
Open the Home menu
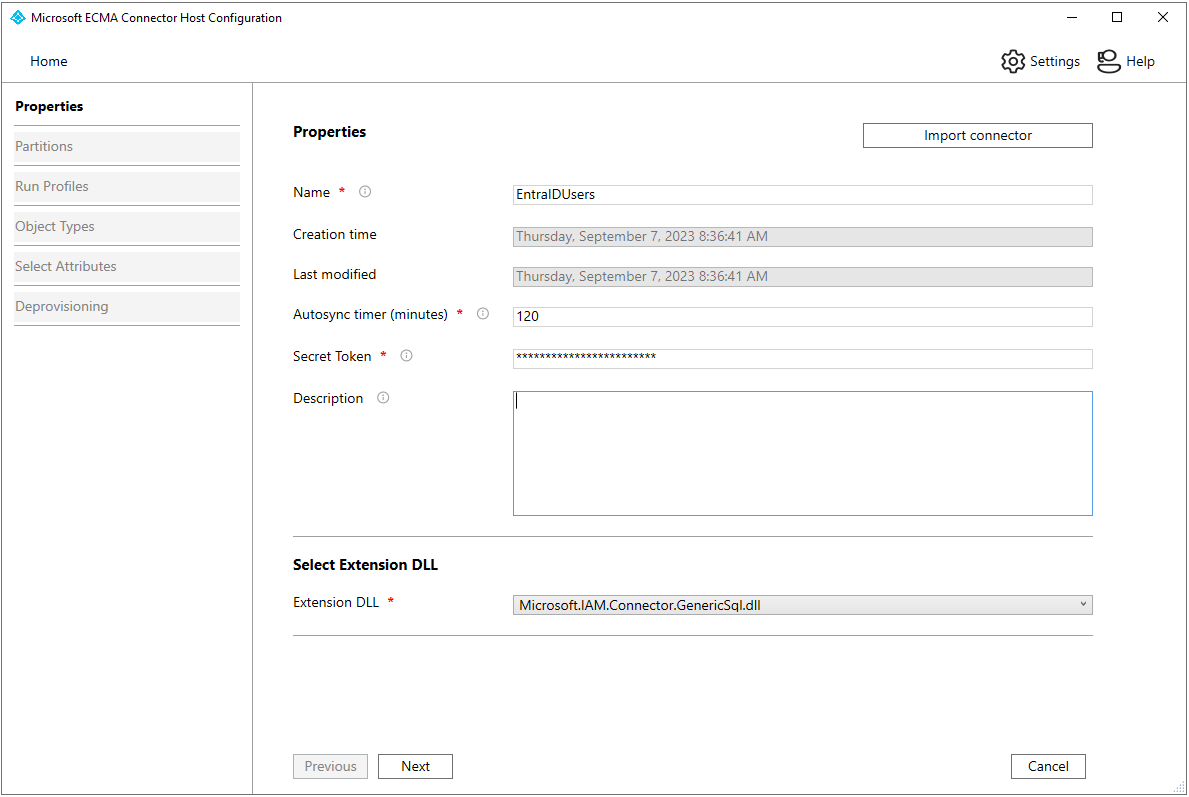pos(49,61)
